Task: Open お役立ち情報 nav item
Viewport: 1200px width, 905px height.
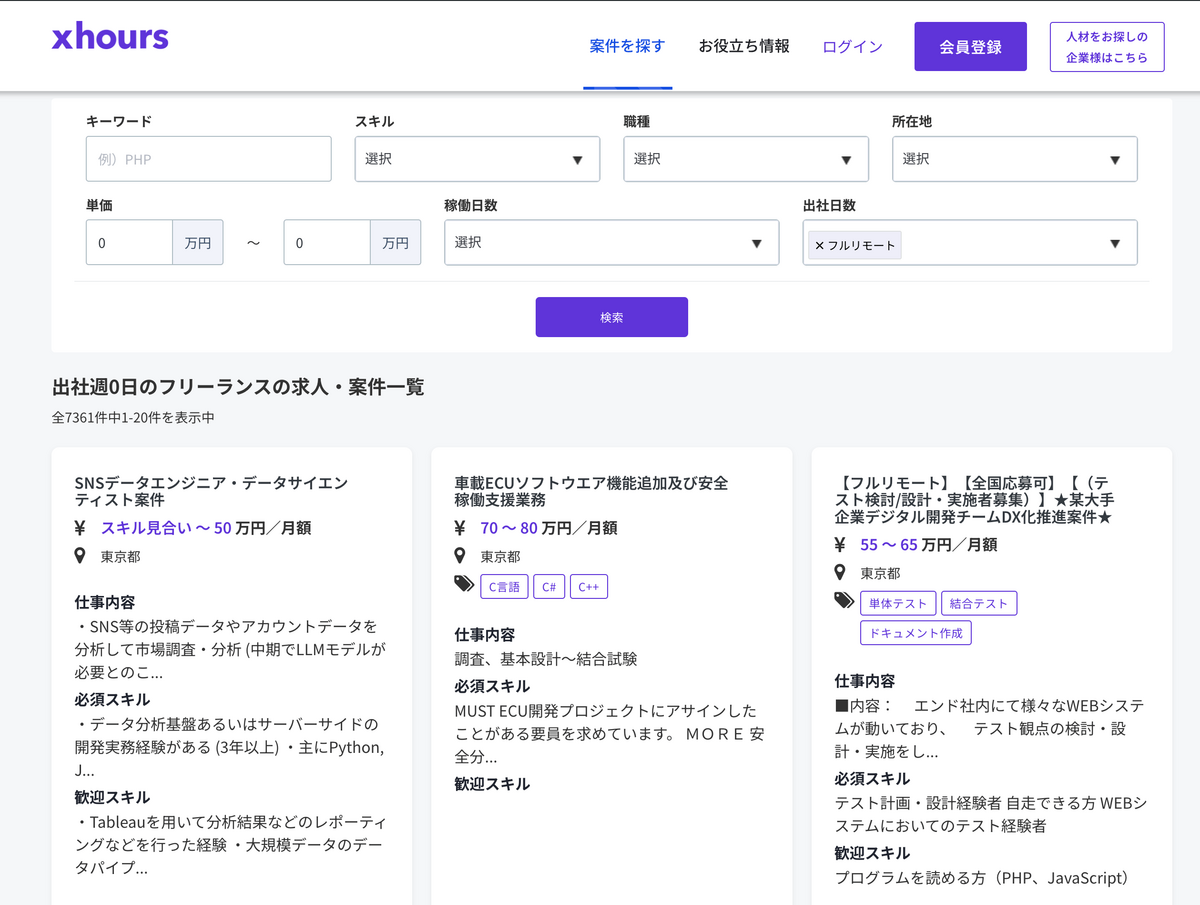Action: click(x=744, y=46)
